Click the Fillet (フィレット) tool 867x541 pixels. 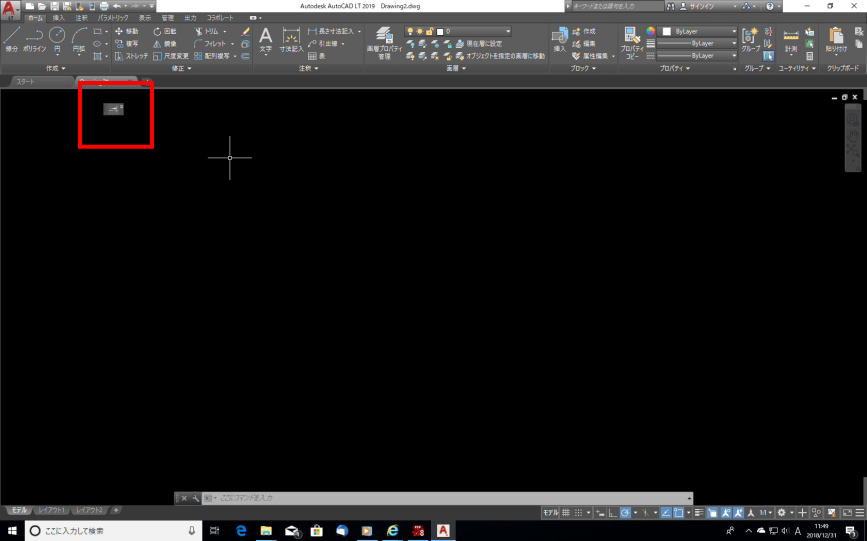coord(210,44)
